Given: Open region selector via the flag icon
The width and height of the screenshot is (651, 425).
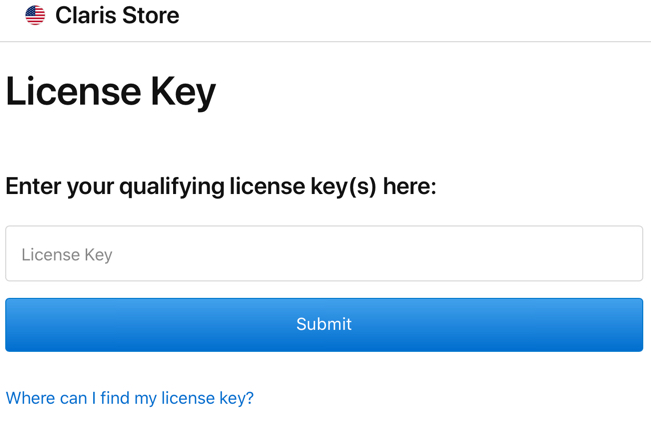Looking at the screenshot, I should 35,15.
